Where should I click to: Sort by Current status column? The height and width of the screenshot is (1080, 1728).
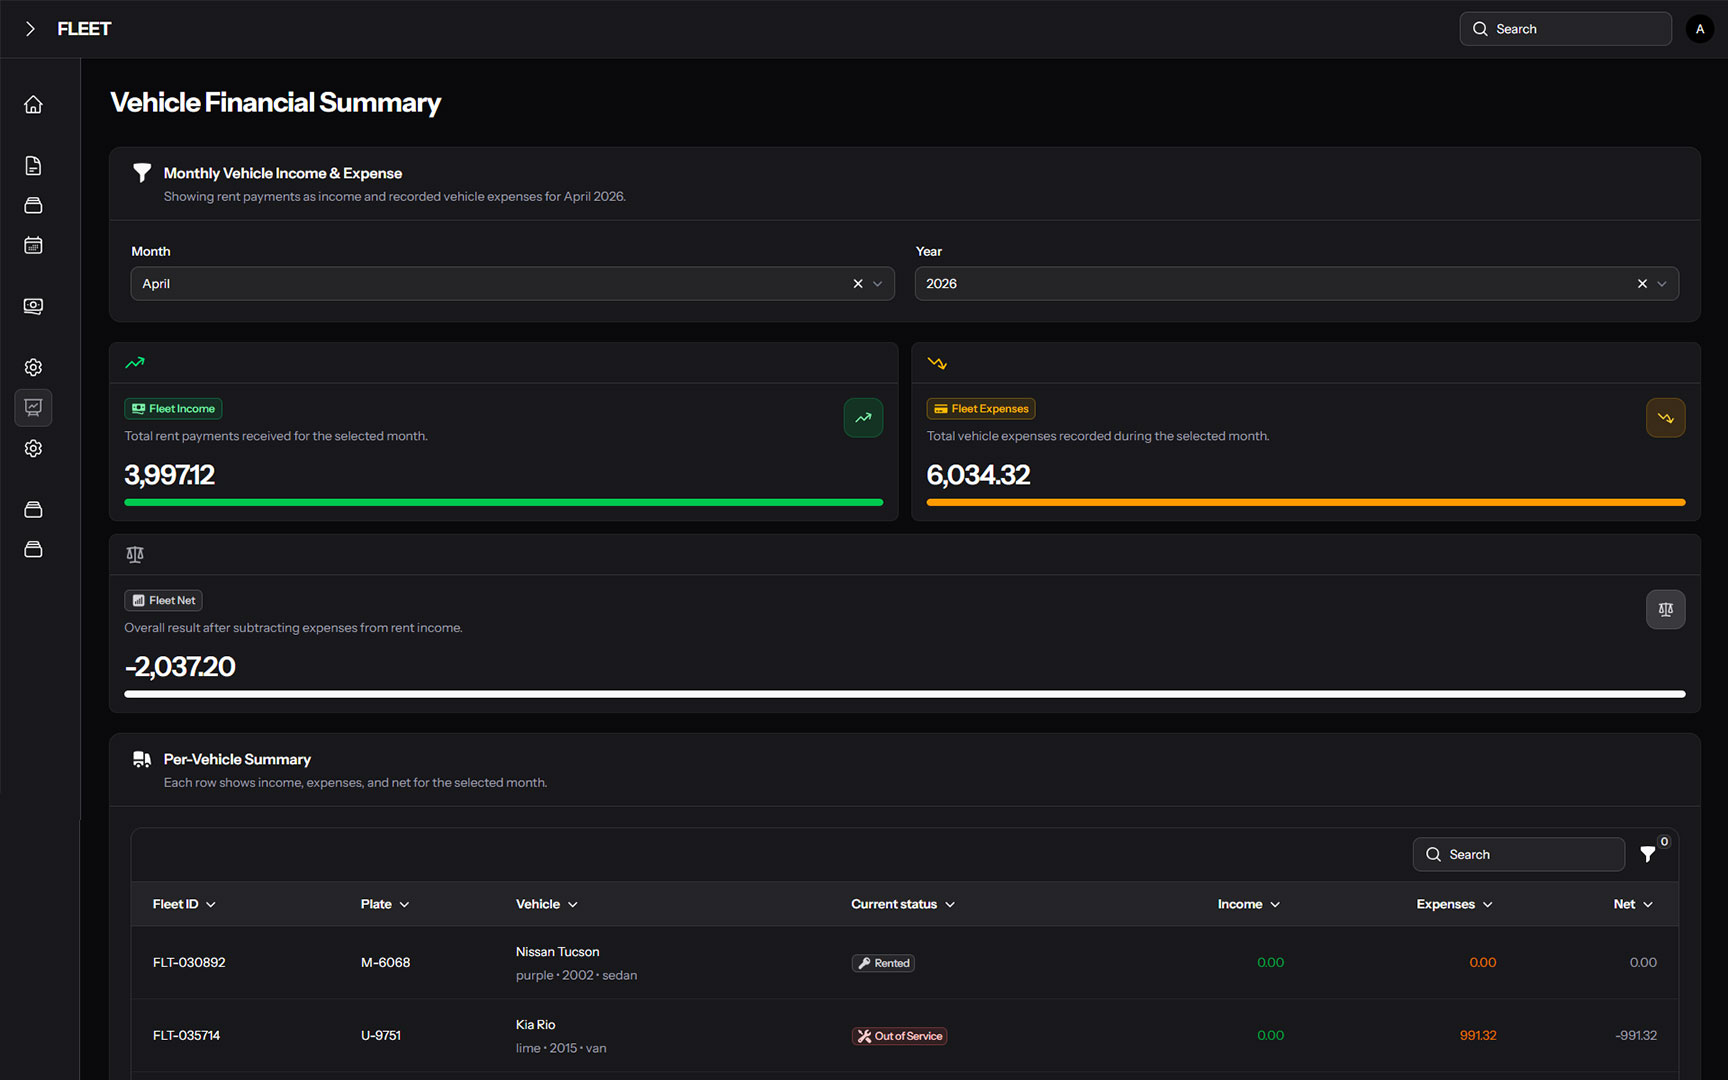[x=903, y=904]
